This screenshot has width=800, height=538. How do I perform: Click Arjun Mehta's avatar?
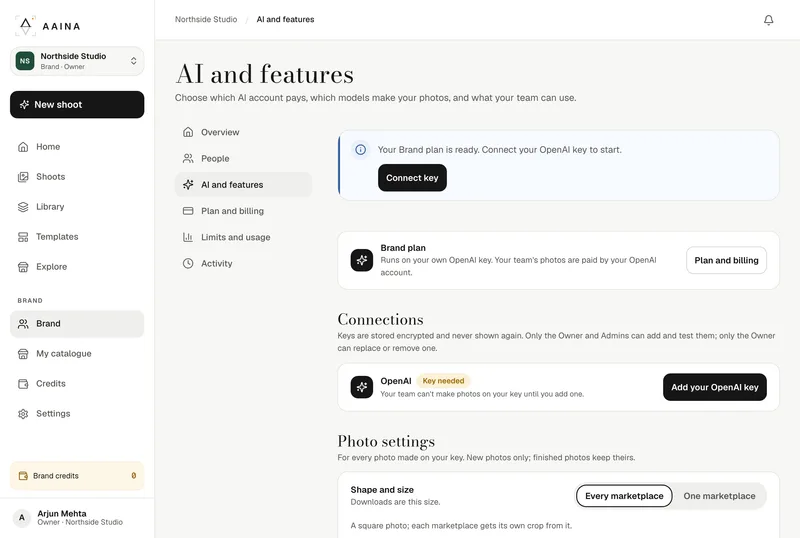tap(22, 518)
